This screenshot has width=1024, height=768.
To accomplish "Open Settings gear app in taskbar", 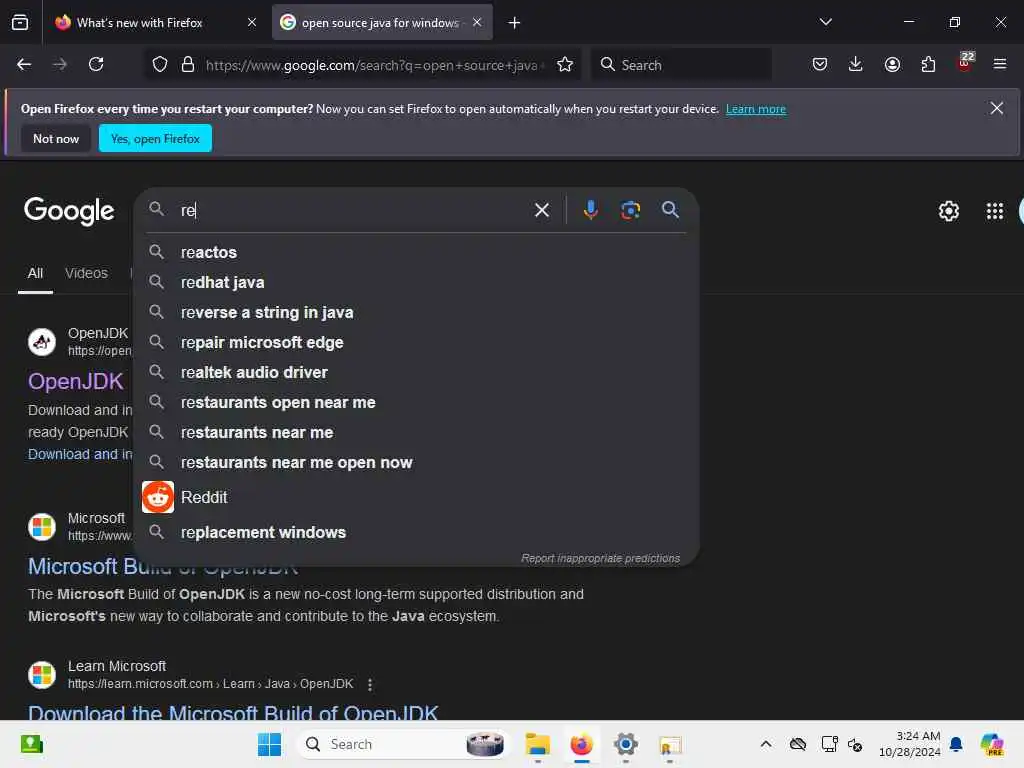I will tap(625, 744).
